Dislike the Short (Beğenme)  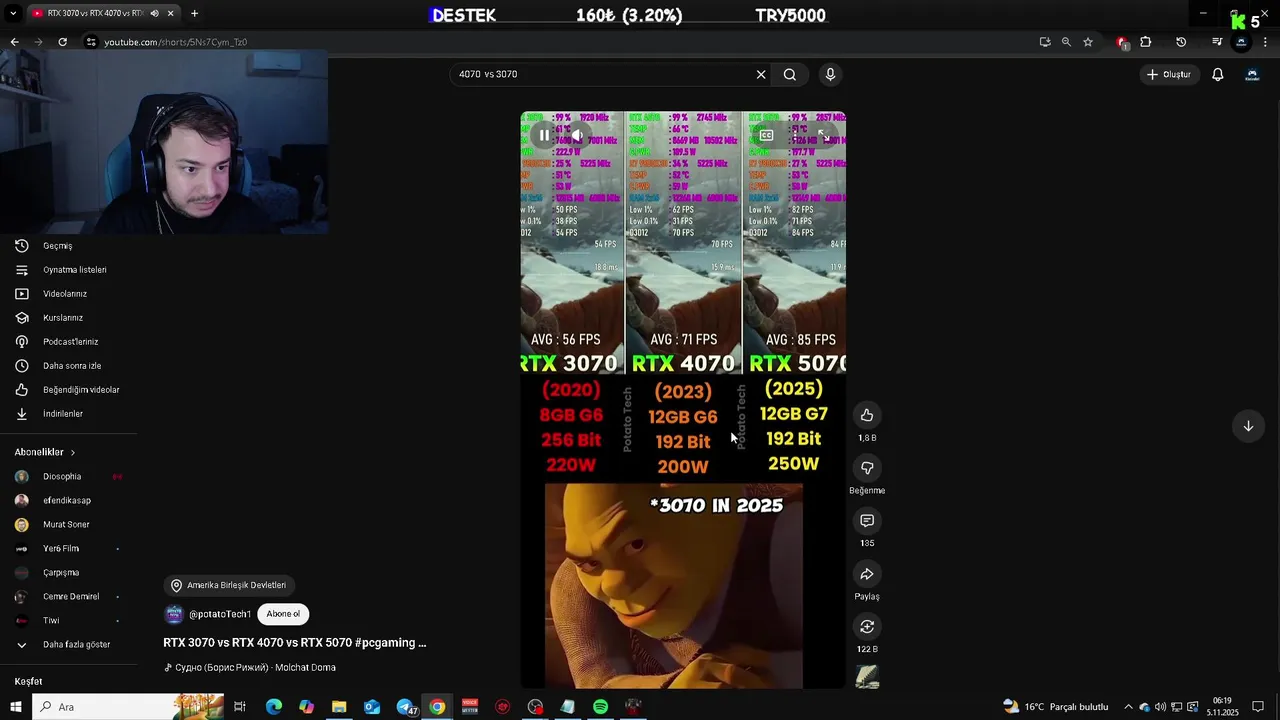point(867,468)
